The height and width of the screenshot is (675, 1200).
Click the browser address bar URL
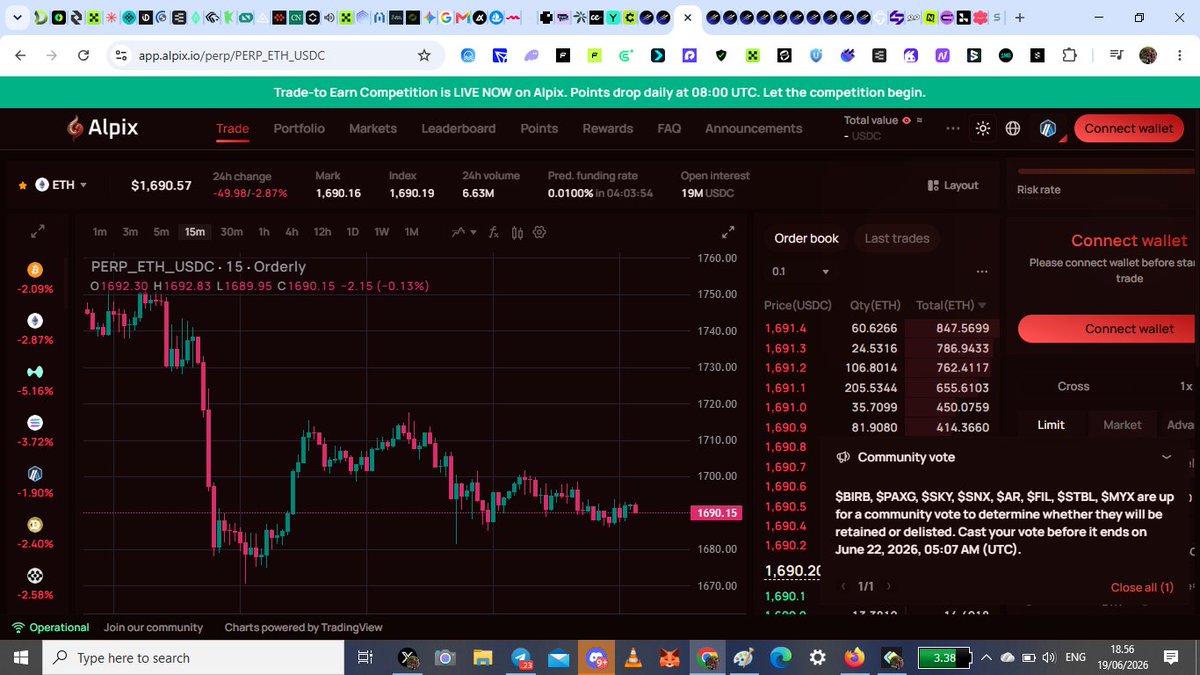click(x=230, y=55)
